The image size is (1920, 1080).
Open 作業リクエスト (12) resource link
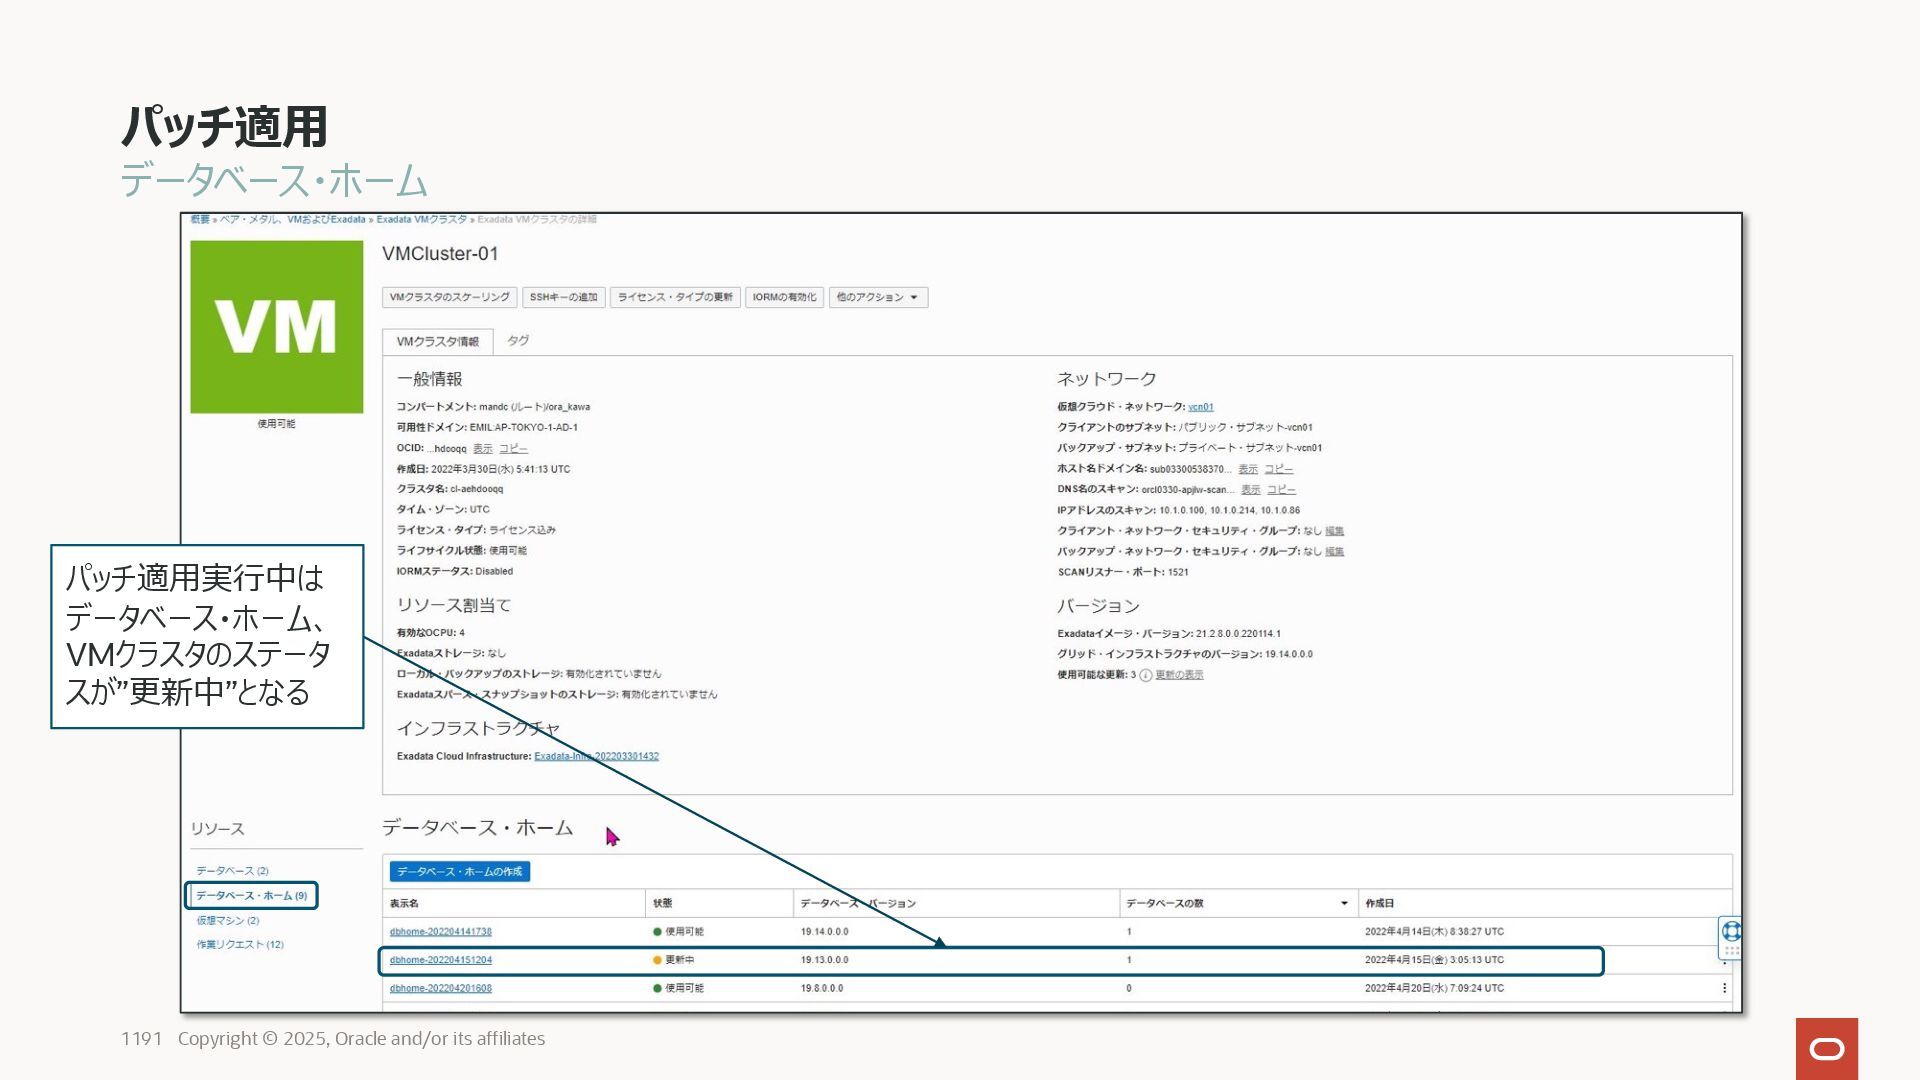tap(240, 945)
